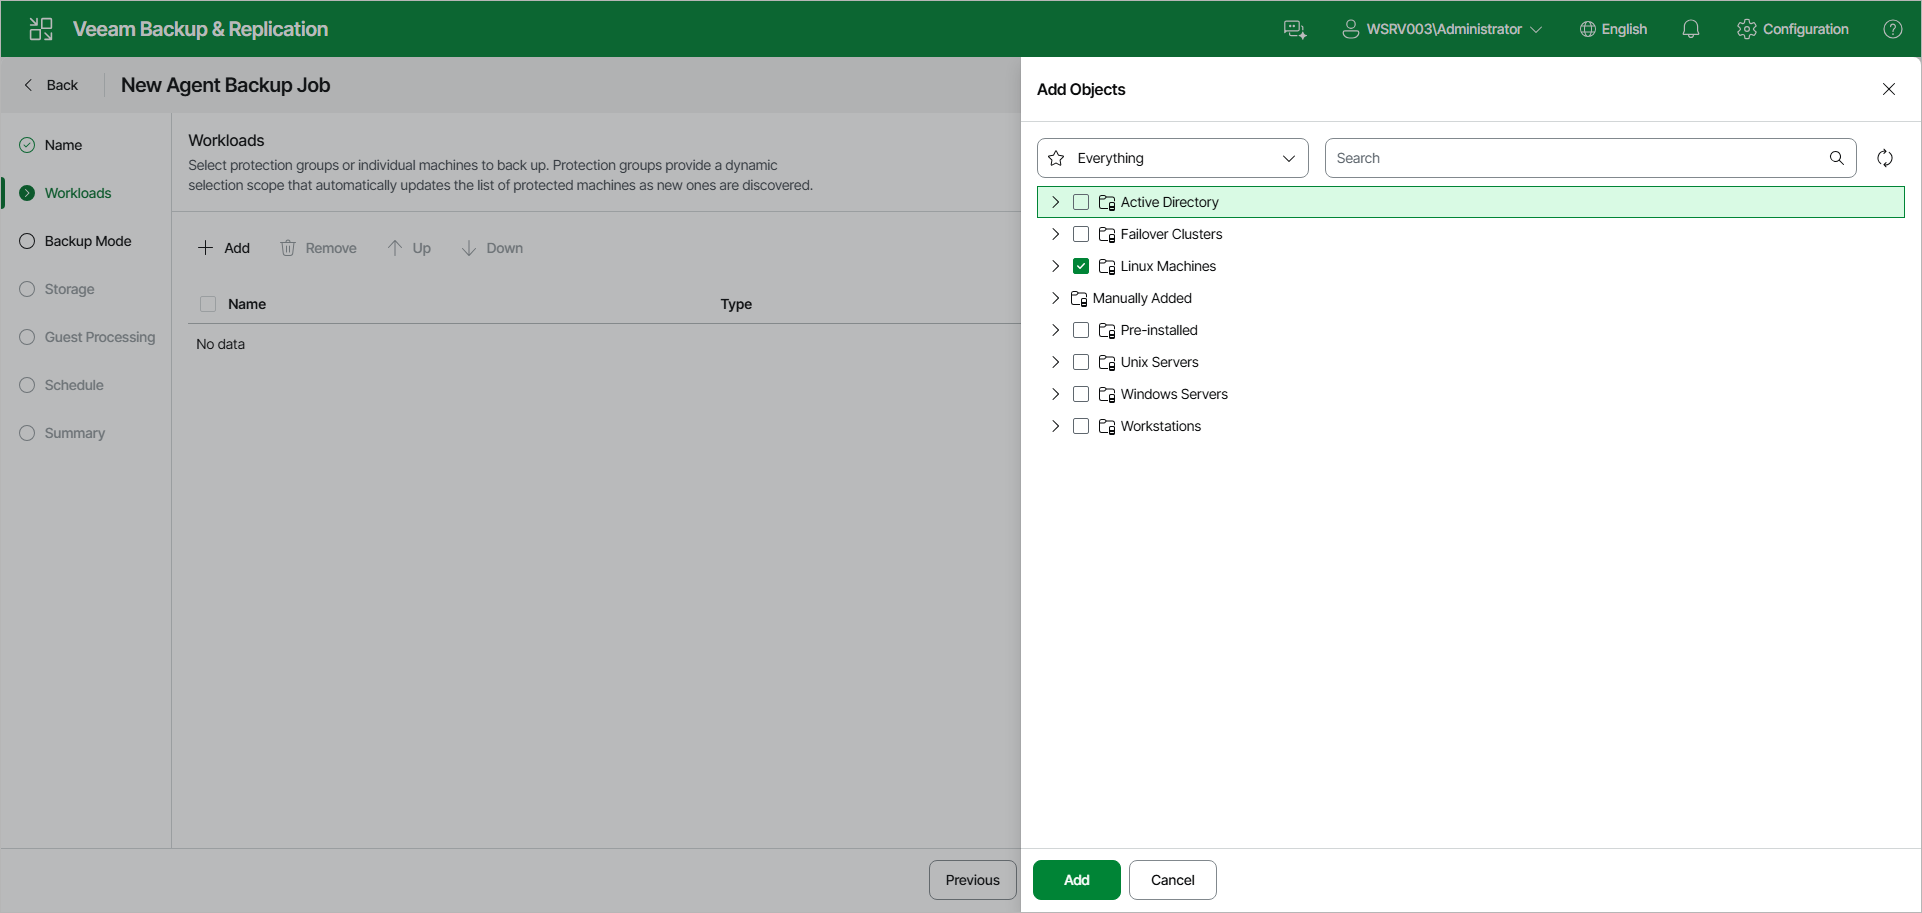Expand the Active Directory tree node
Image resolution: width=1922 pixels, height=913 pixels.
(1055, 202)
